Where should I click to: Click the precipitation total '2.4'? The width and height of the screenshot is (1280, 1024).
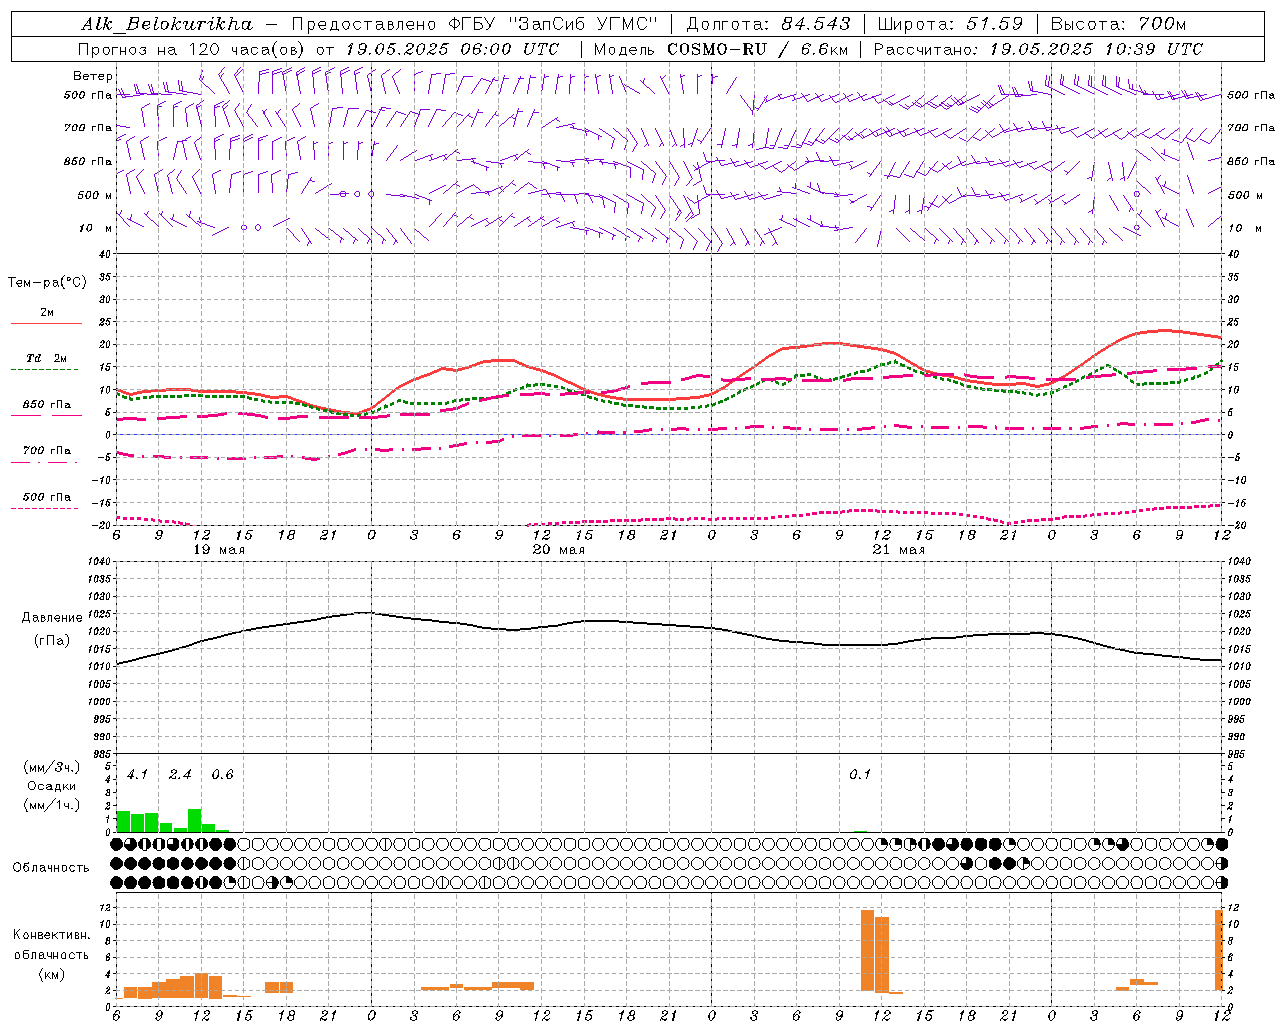point(180,775)
